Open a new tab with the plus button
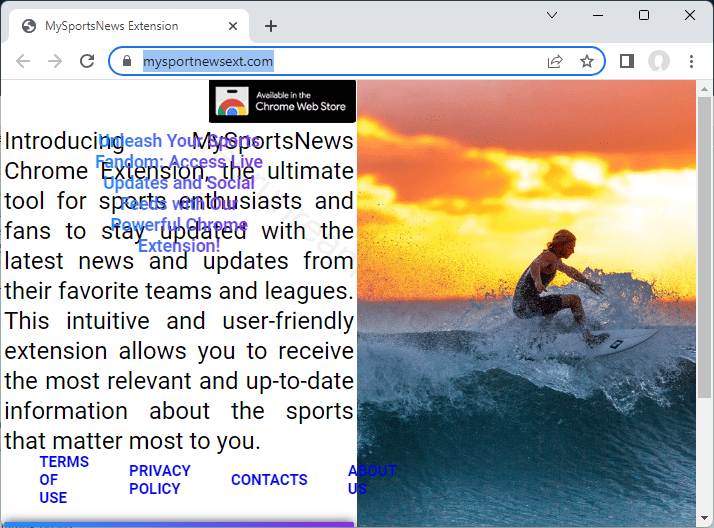Viewport: 714px width, 528px height. click(271, 26)
